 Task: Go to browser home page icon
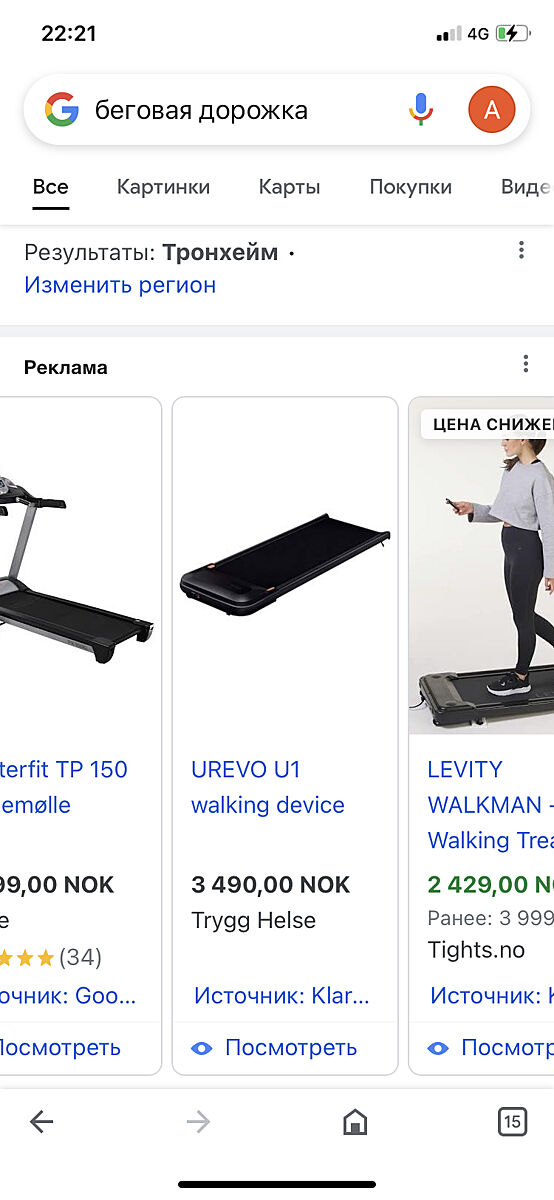point(354,1122)
